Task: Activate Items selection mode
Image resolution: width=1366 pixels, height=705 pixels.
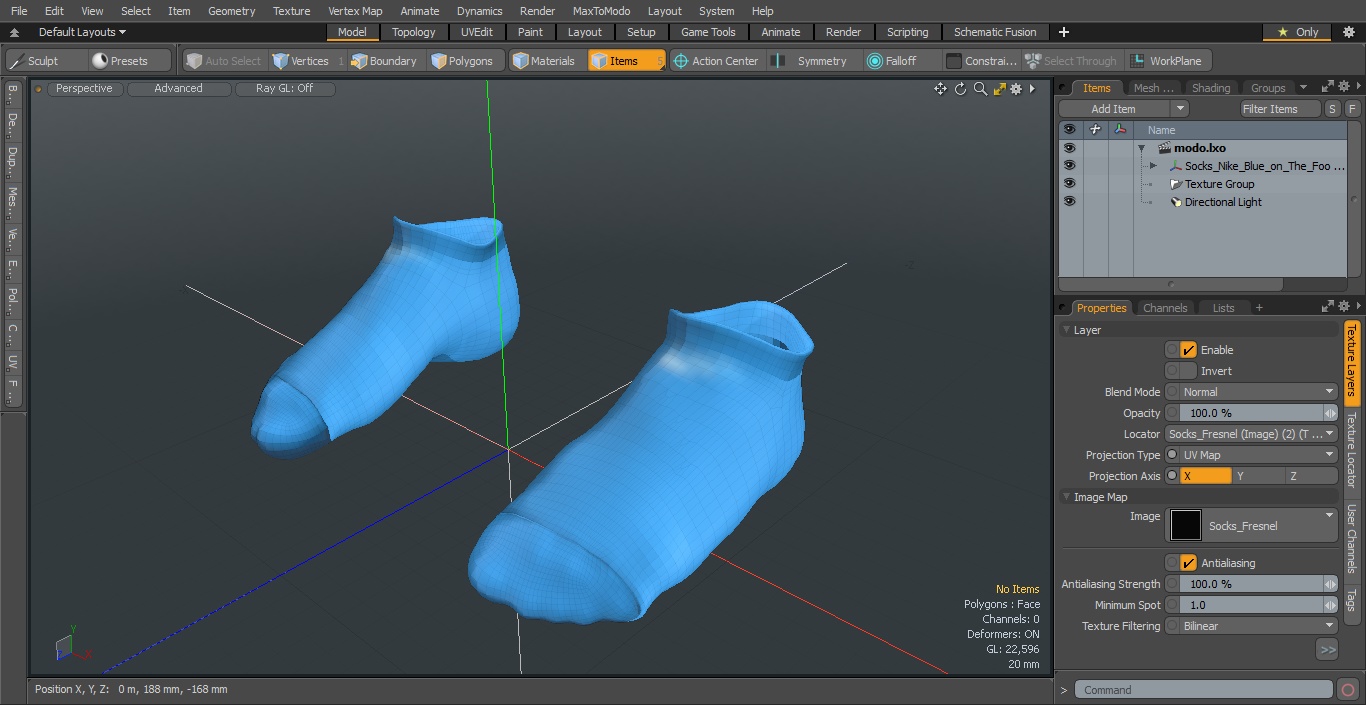Action: click(626, 61)
